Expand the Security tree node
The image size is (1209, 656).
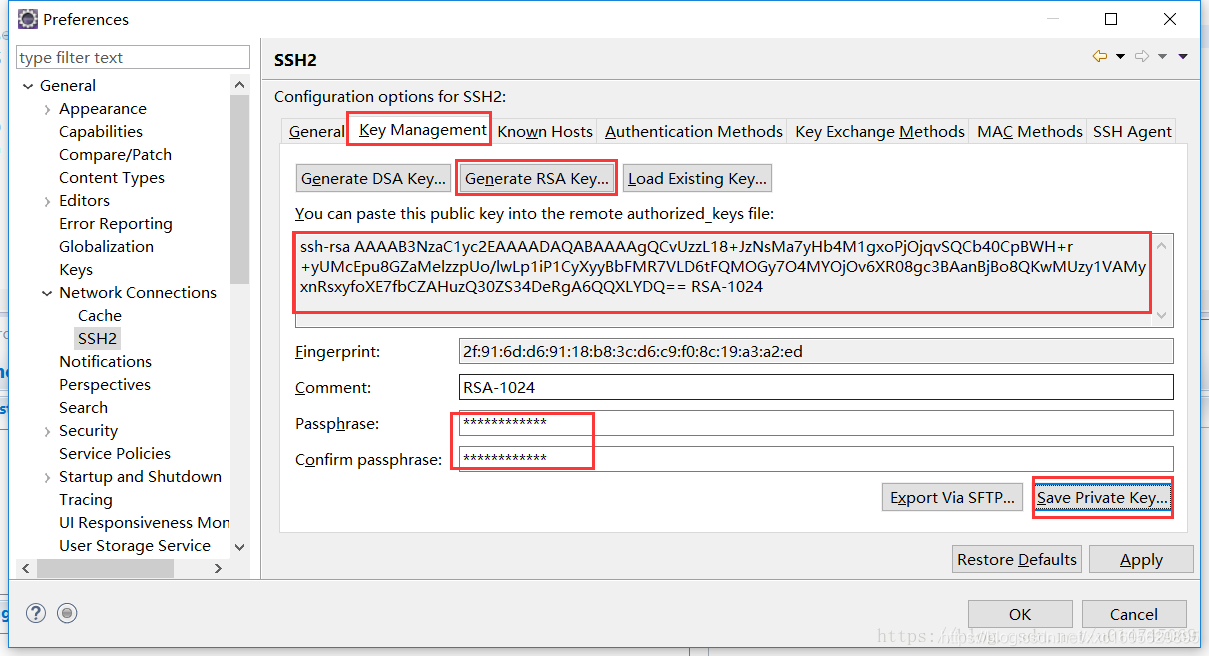coord(47,431)
